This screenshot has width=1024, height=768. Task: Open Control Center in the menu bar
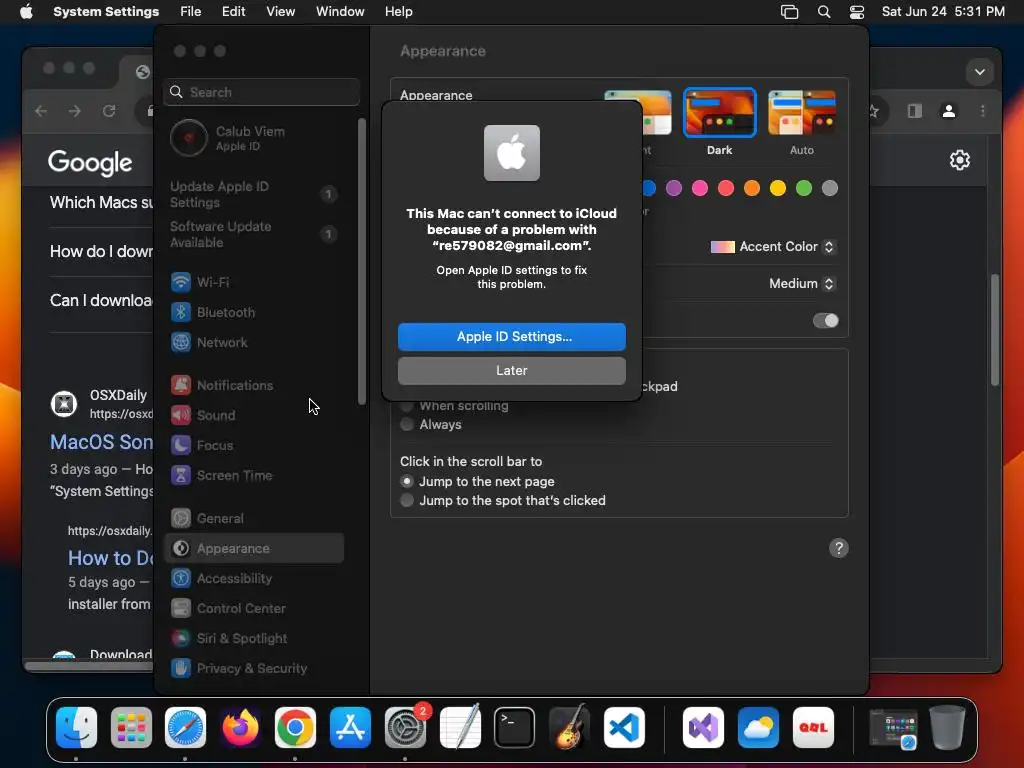coord(857,12)
